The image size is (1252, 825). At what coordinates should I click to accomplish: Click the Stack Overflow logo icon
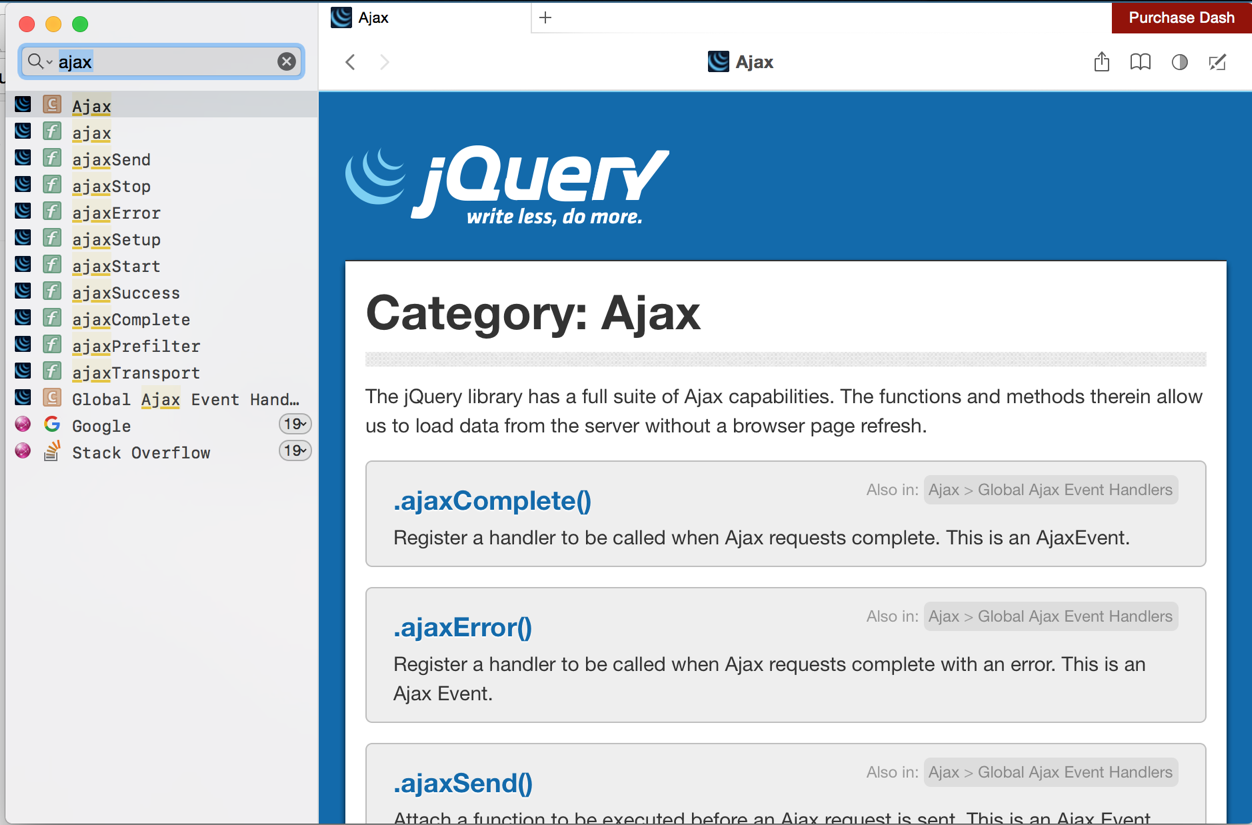tap(52, 451)
